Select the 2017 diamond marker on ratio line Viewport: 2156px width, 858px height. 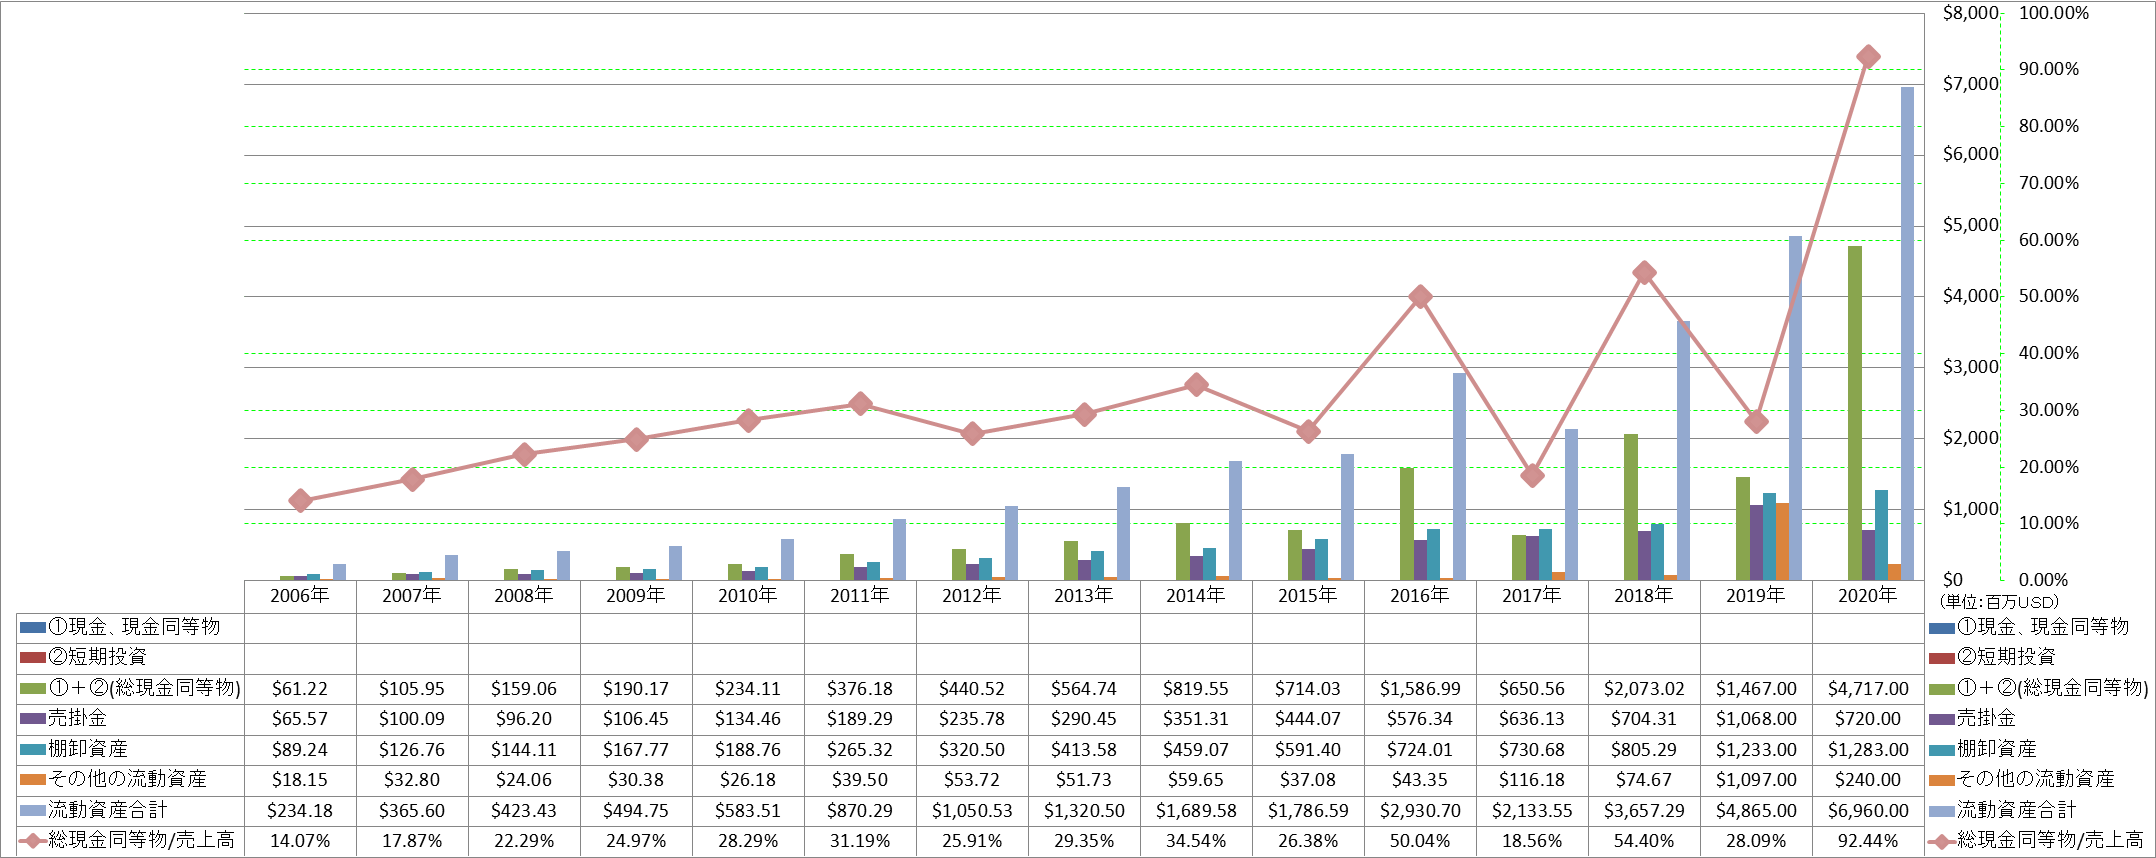click(1532, 475)
